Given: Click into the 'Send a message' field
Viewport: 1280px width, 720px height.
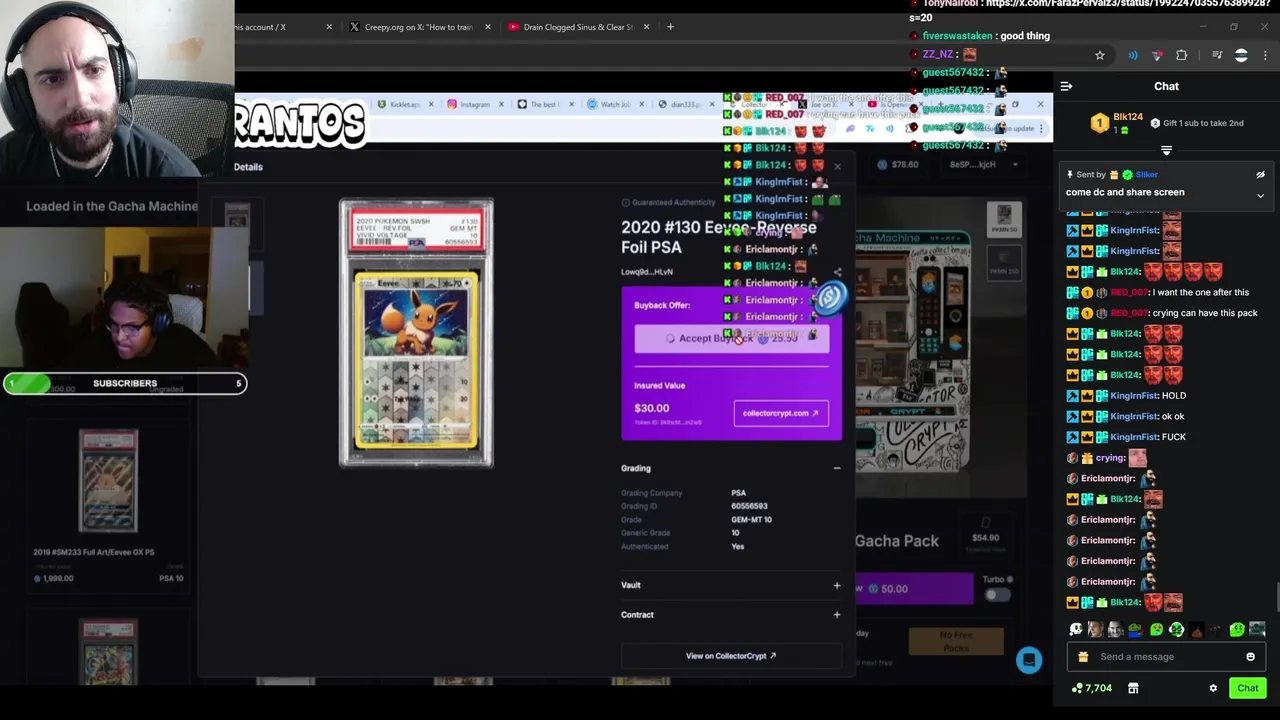Looking at the screenshot, I should (1166, 657).
